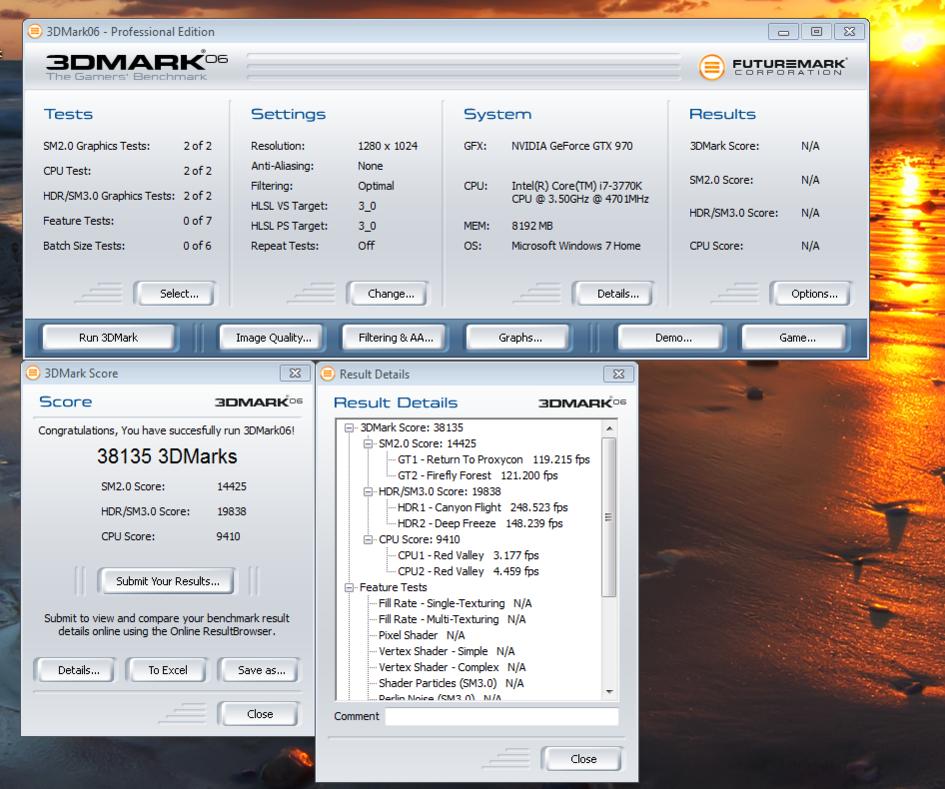Screen dimensions: 945x789
Task: Open system Details in main window
Action: click(x=613, y=294)
